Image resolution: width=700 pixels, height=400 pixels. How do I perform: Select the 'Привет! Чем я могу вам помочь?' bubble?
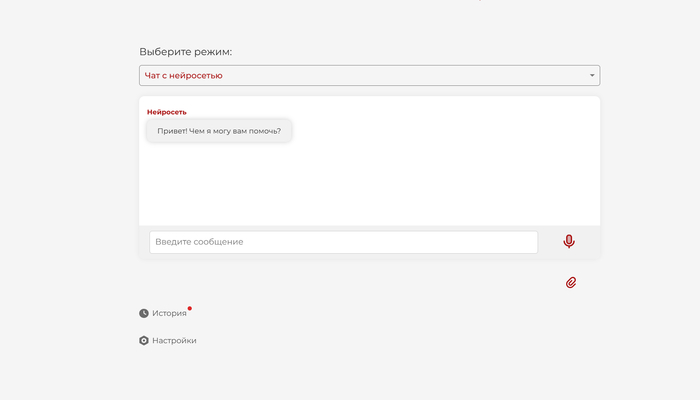pos(219,131)
